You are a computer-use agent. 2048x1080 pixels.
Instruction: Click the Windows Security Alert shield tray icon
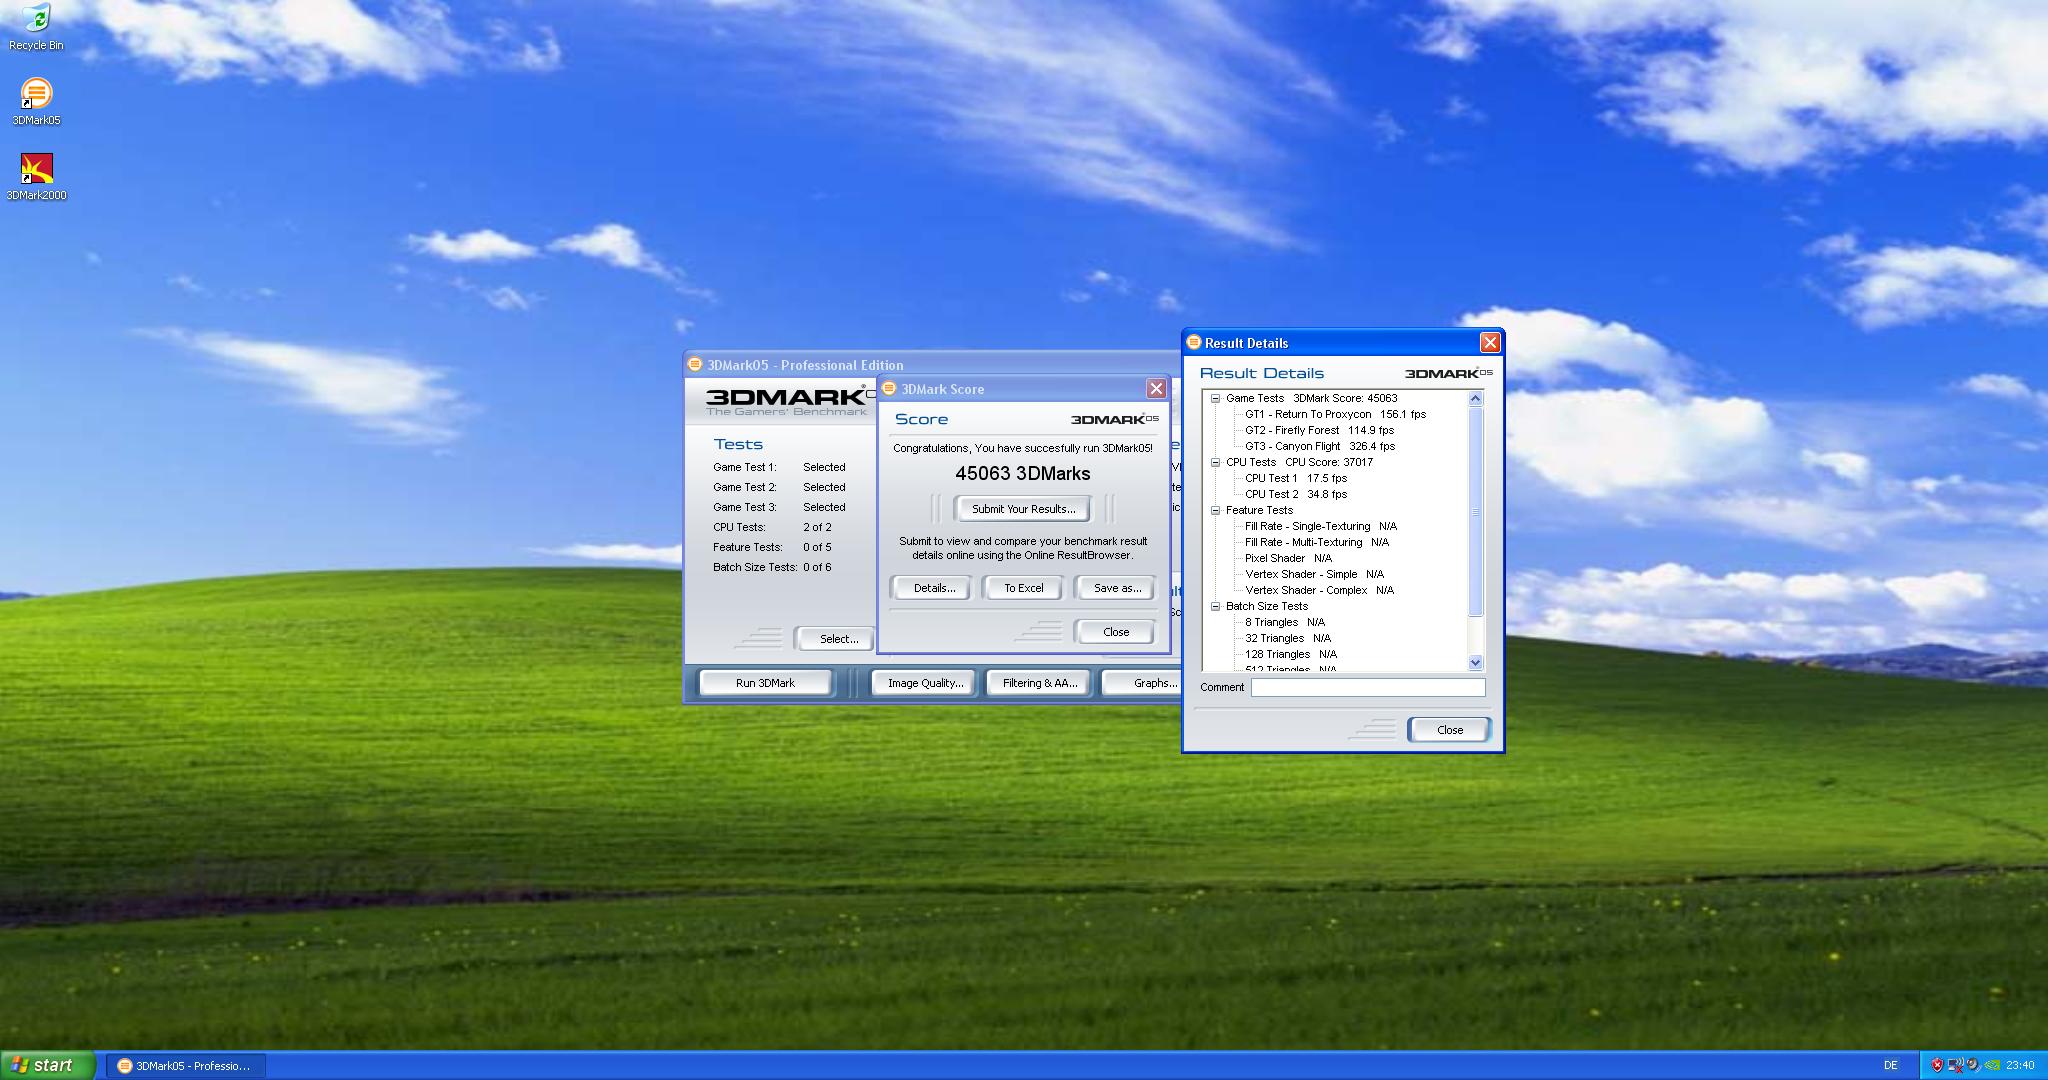tap(1937, 1065)
